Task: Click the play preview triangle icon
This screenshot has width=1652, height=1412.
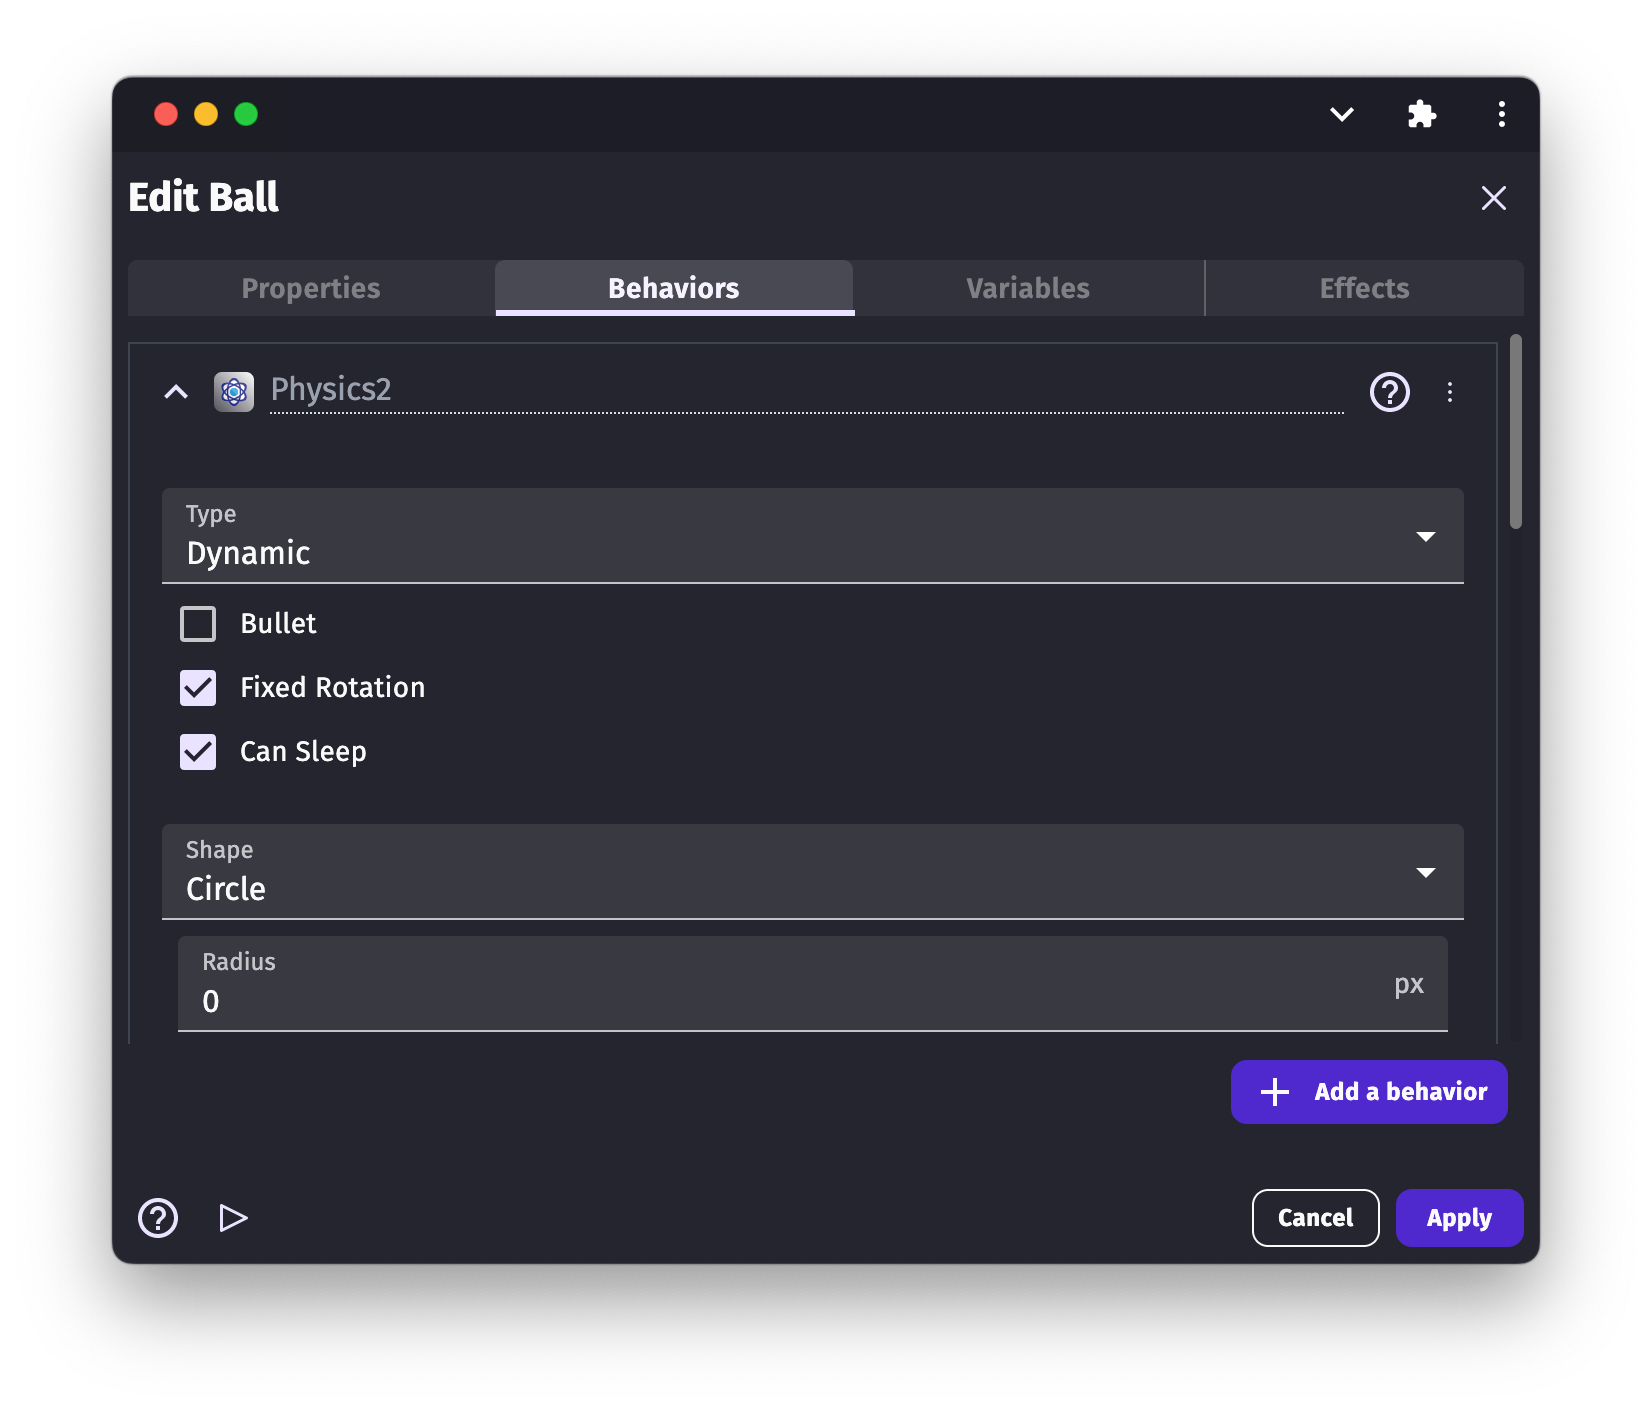Action: (233, 1218)
